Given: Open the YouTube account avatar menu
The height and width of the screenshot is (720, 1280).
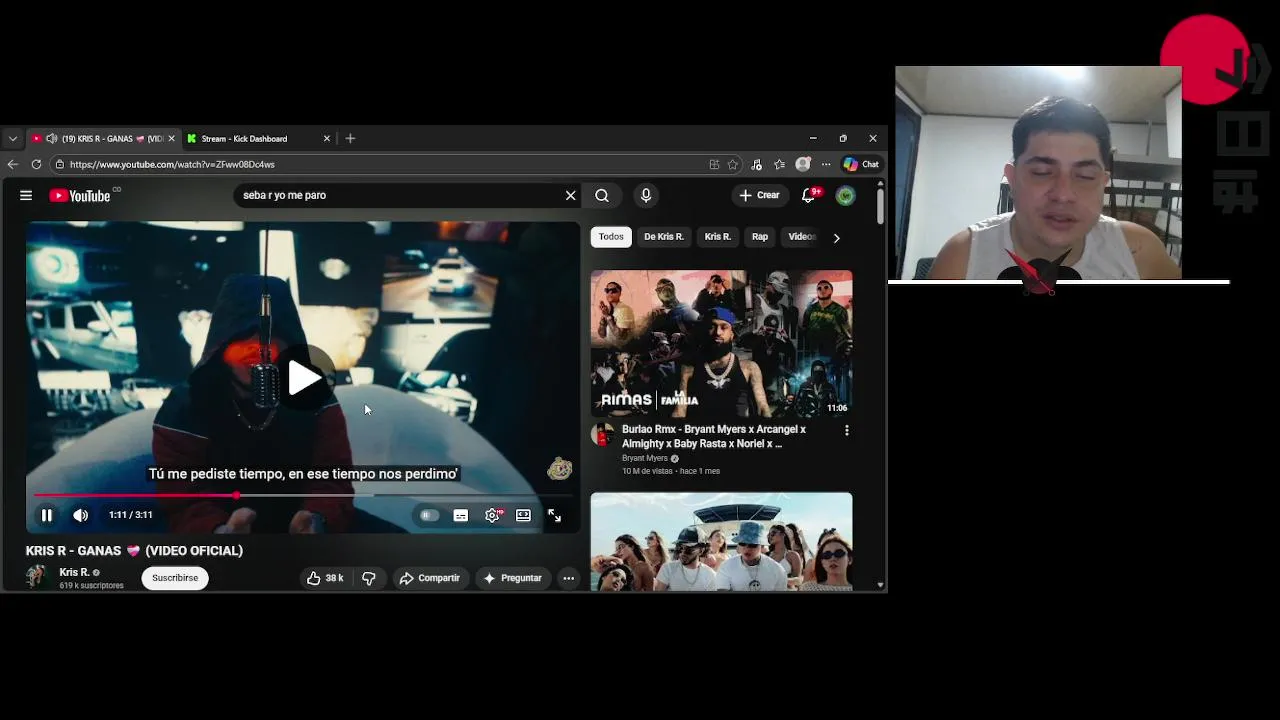Looking at the screenshot, I should click(x=846, y=196).
